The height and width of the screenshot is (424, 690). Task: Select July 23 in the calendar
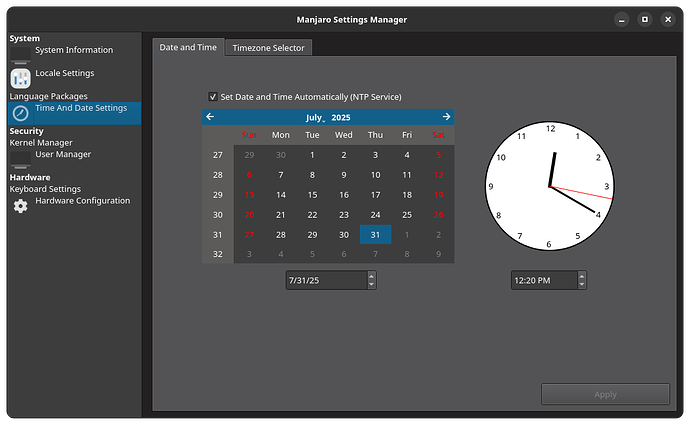click(344, 215)
